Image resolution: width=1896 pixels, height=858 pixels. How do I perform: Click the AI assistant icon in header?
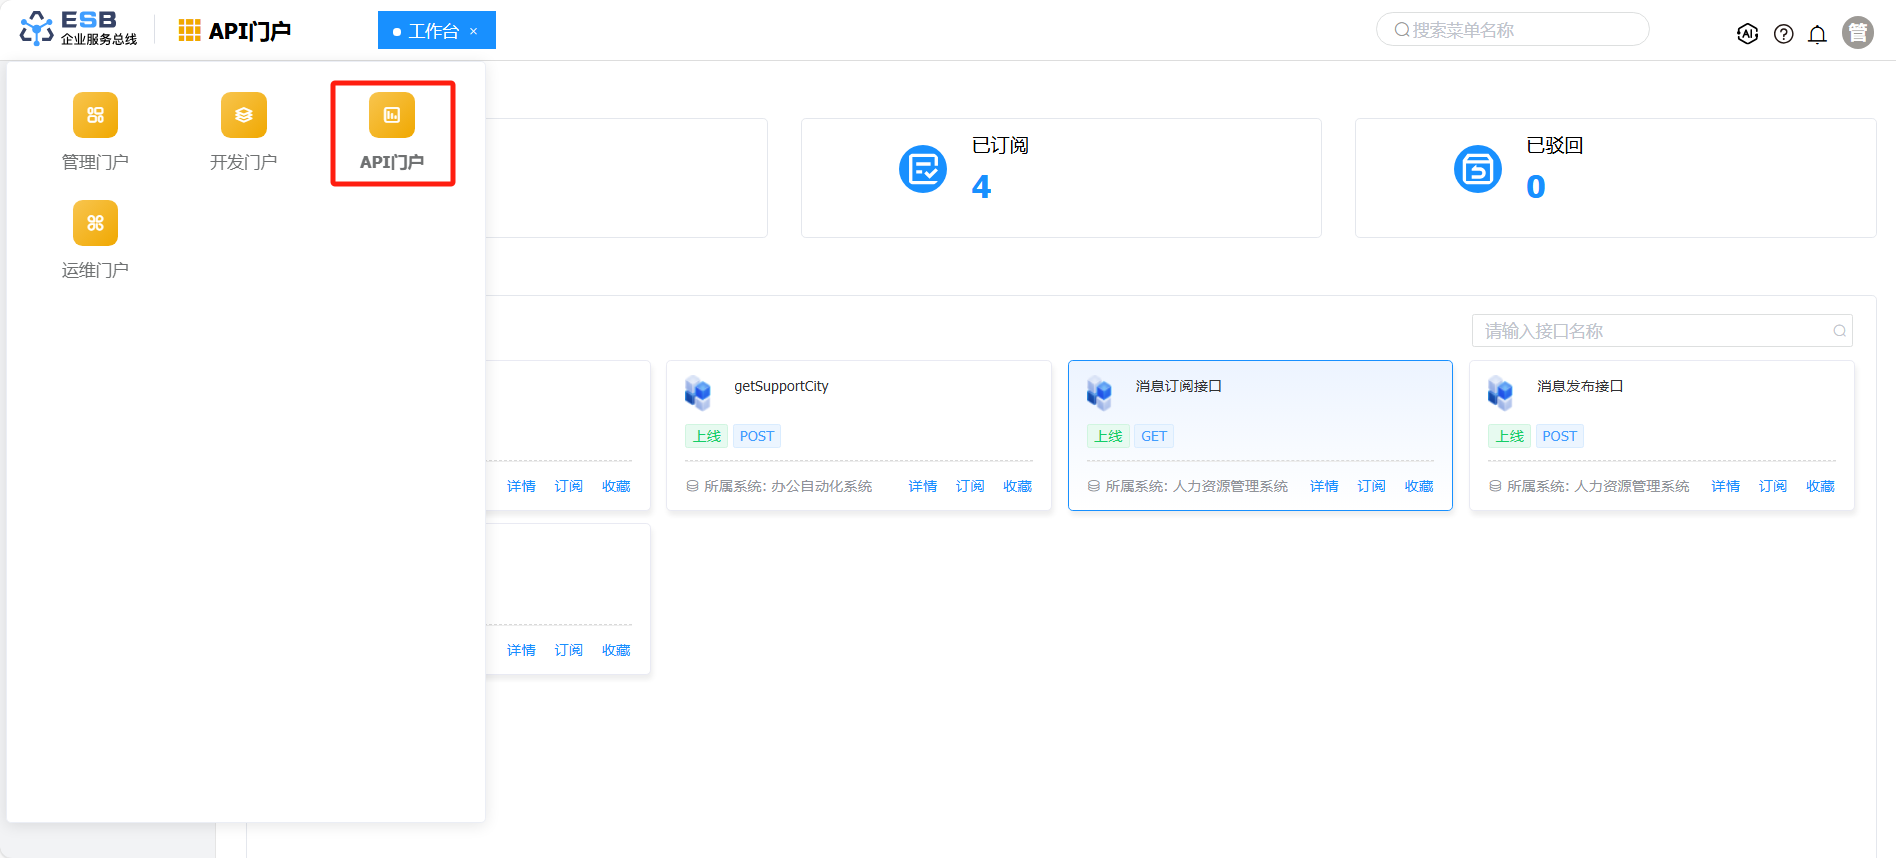click(1747, 34)
